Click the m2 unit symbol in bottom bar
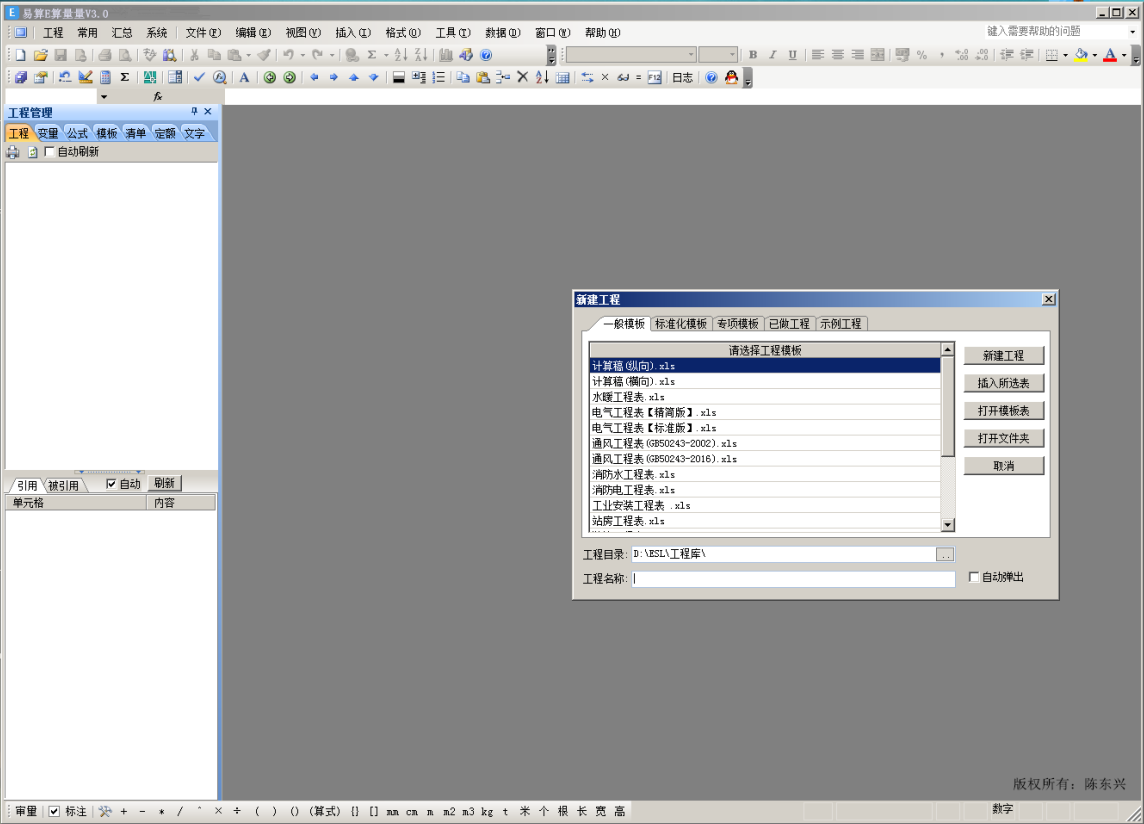The width and height of the screenshot is (1144, 824). click(449, 812)
